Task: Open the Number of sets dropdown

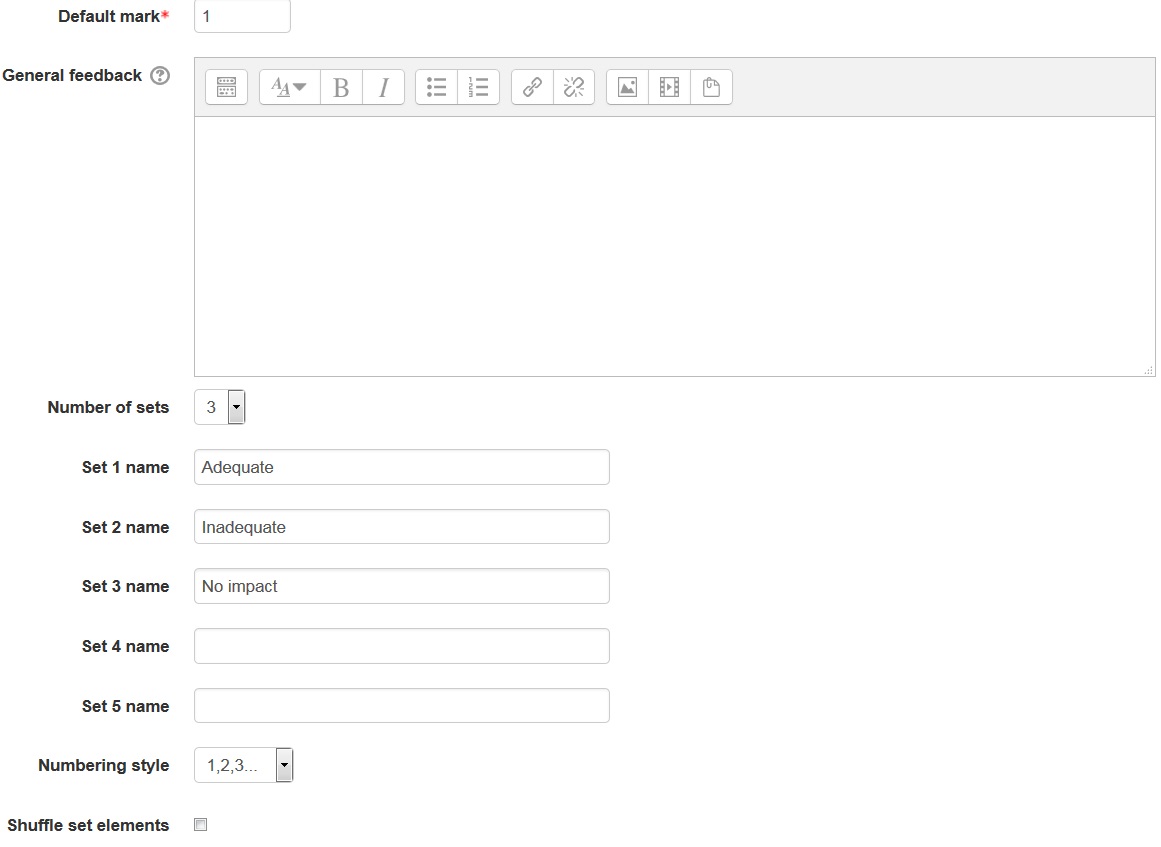Action: point(220,407)
